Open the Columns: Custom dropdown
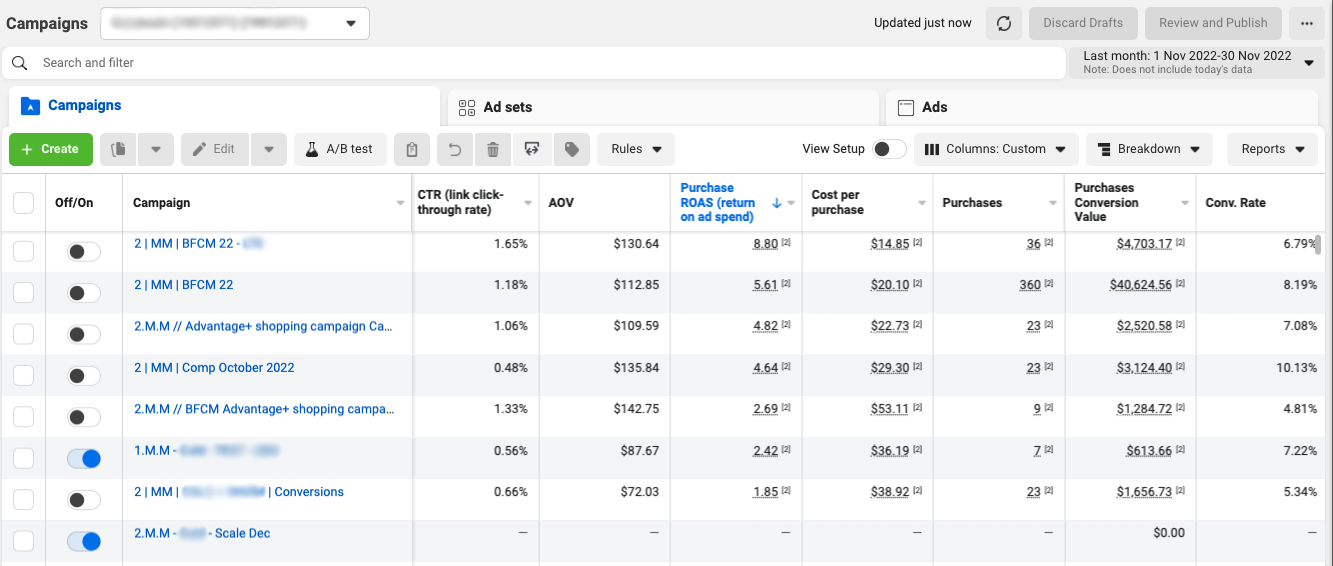 pos(996,149)
